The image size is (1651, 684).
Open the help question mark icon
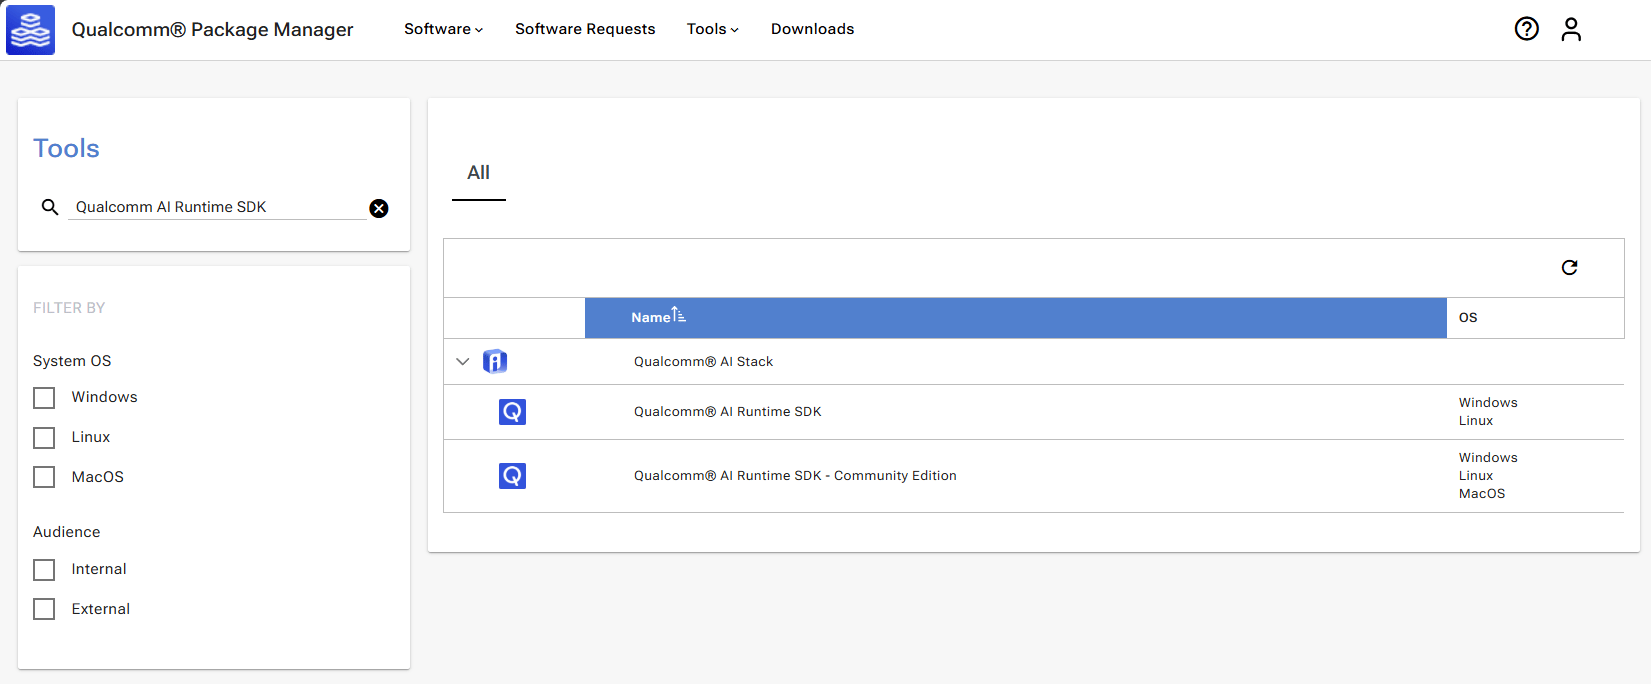[x=1526, y=29]
